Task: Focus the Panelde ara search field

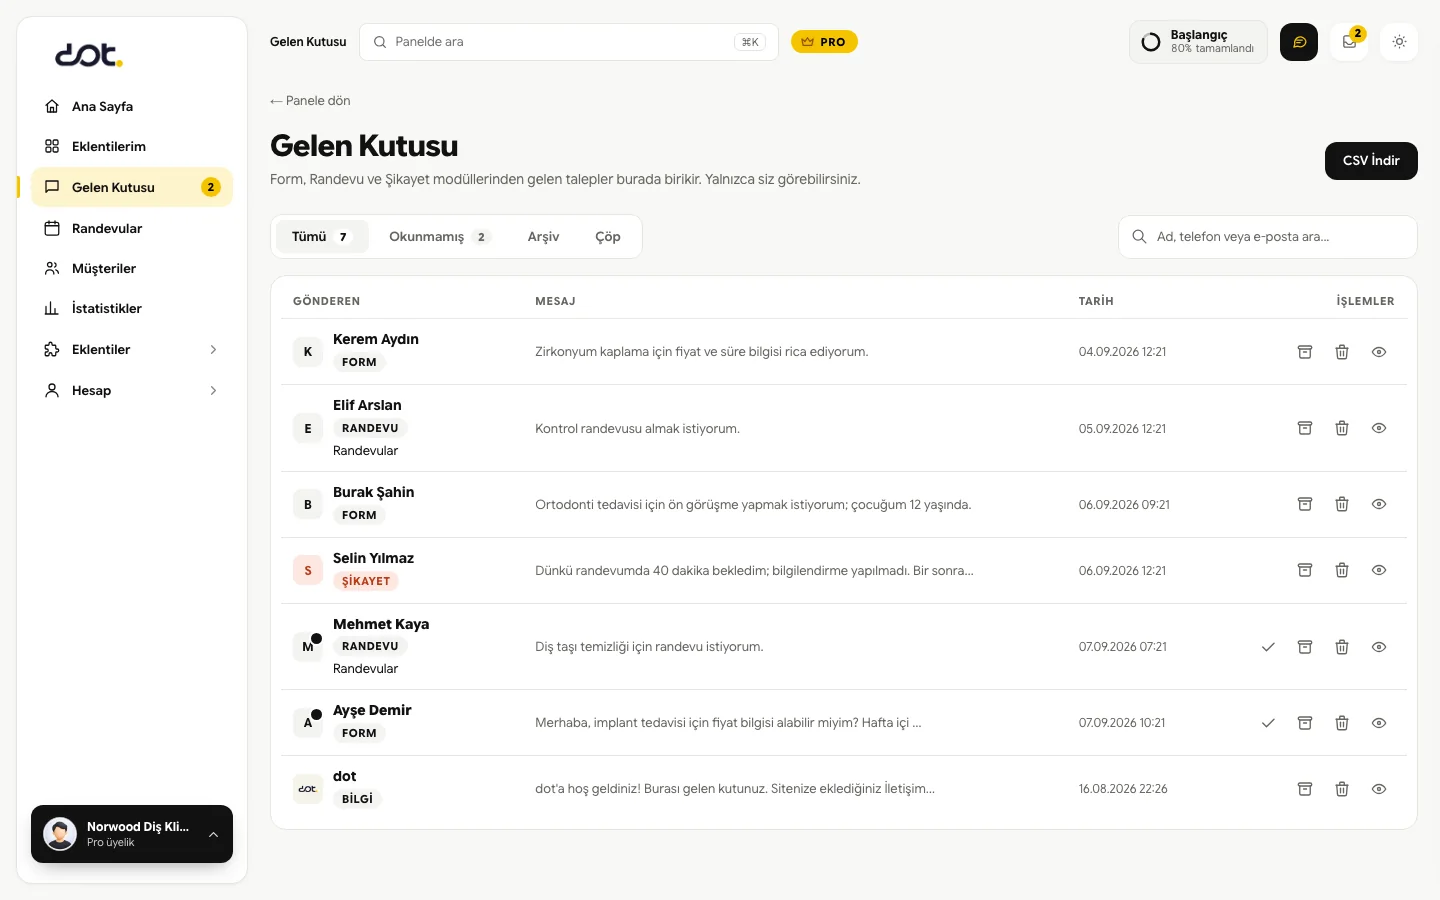Action: (x=569, y=42)
